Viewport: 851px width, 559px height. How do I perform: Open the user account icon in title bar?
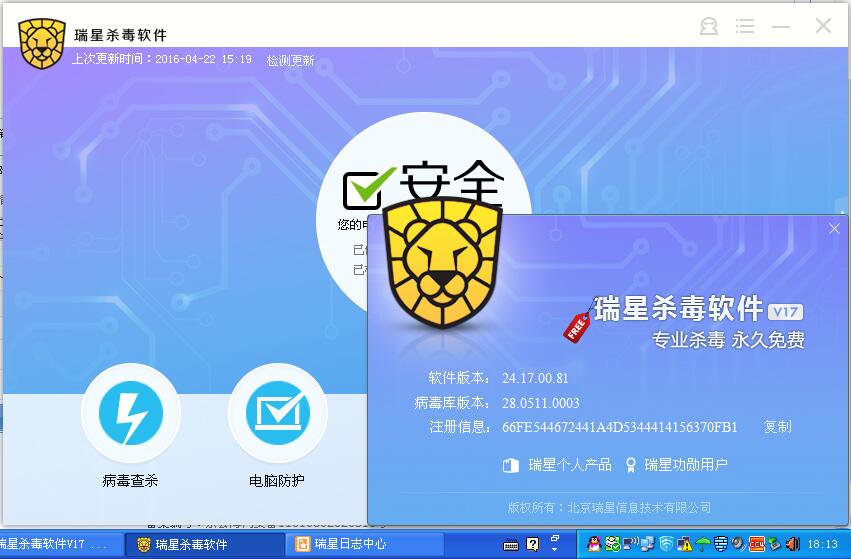point(709,26)
